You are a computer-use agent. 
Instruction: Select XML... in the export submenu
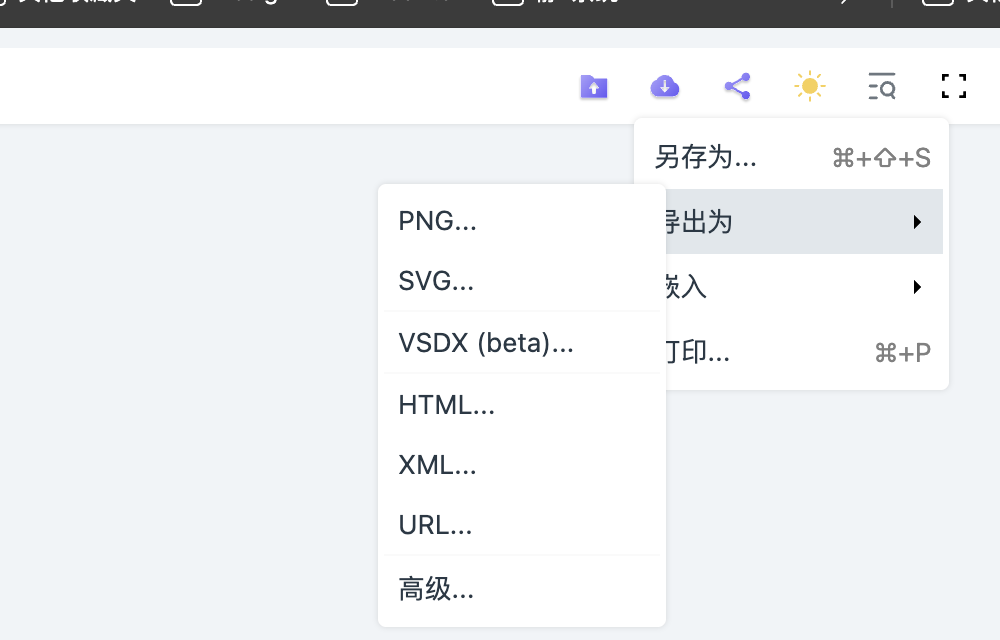pos(437,465)
